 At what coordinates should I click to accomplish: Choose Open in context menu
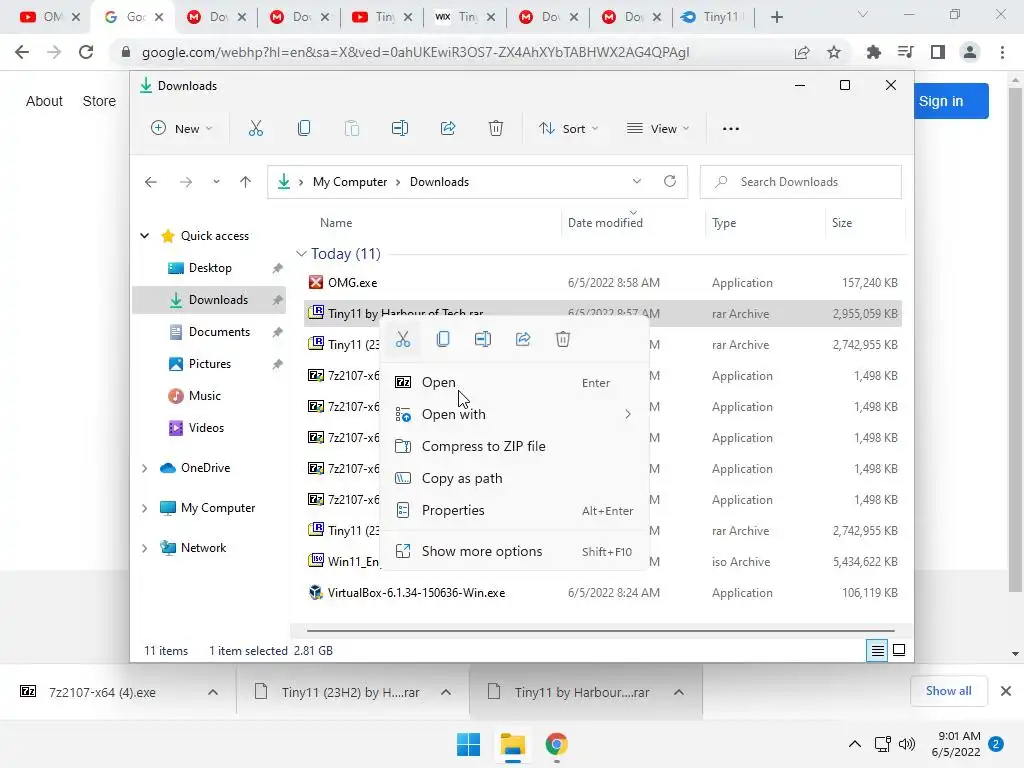pyautogui.click(x=515, y=383)
